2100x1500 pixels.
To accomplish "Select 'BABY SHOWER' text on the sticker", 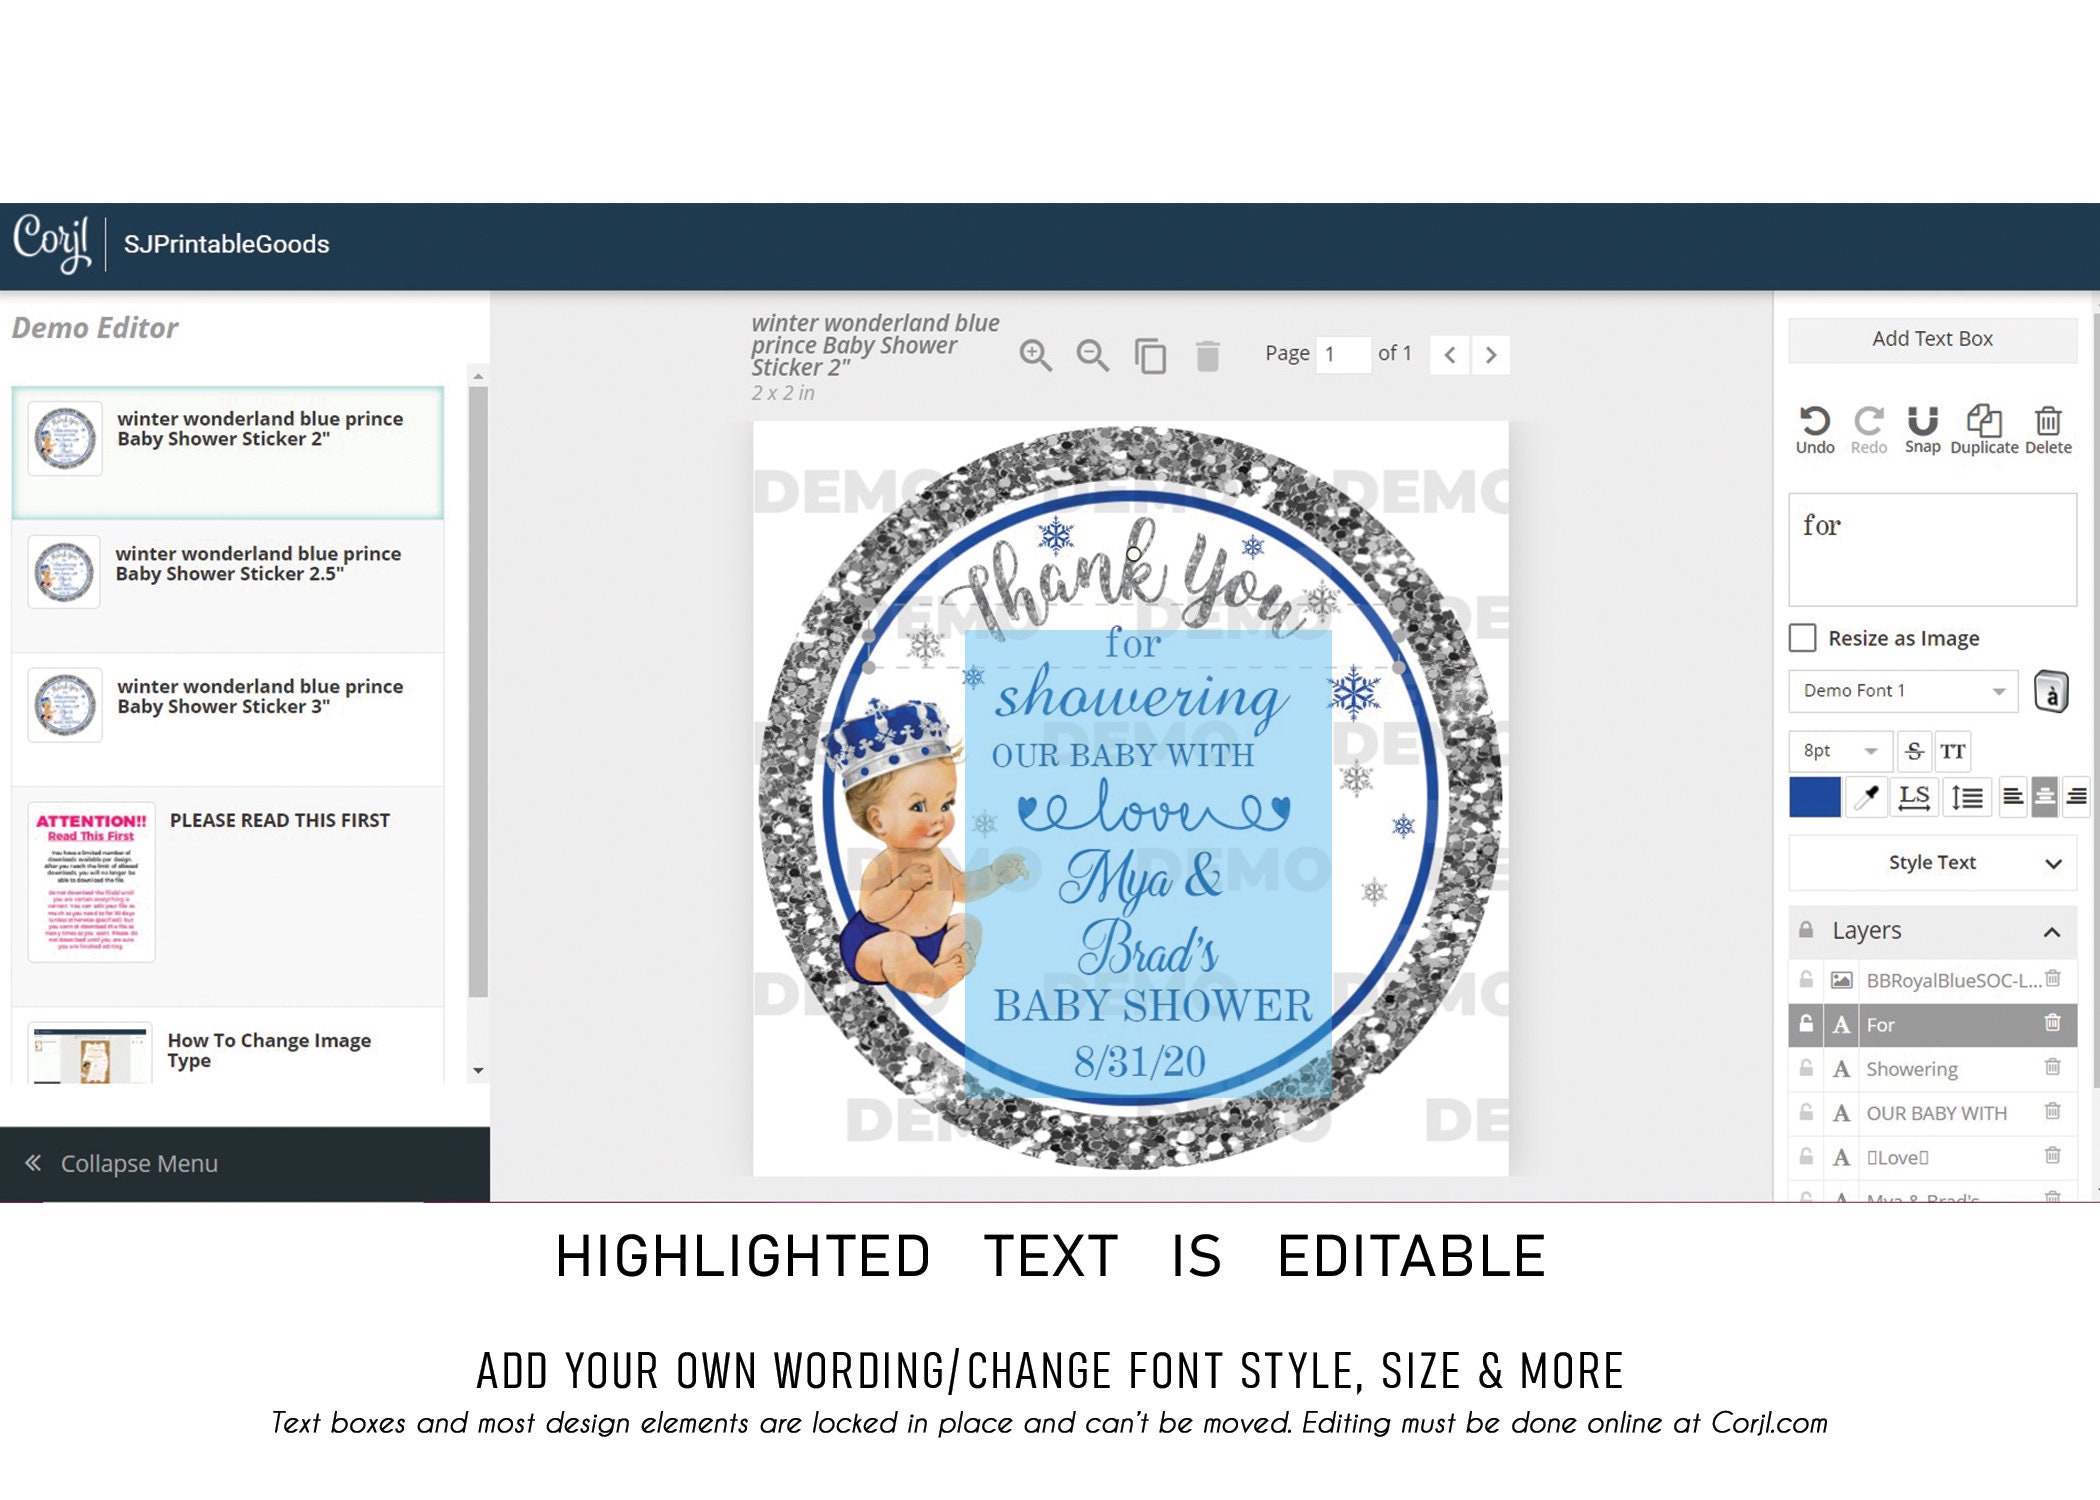I will click(1152, 1006).
